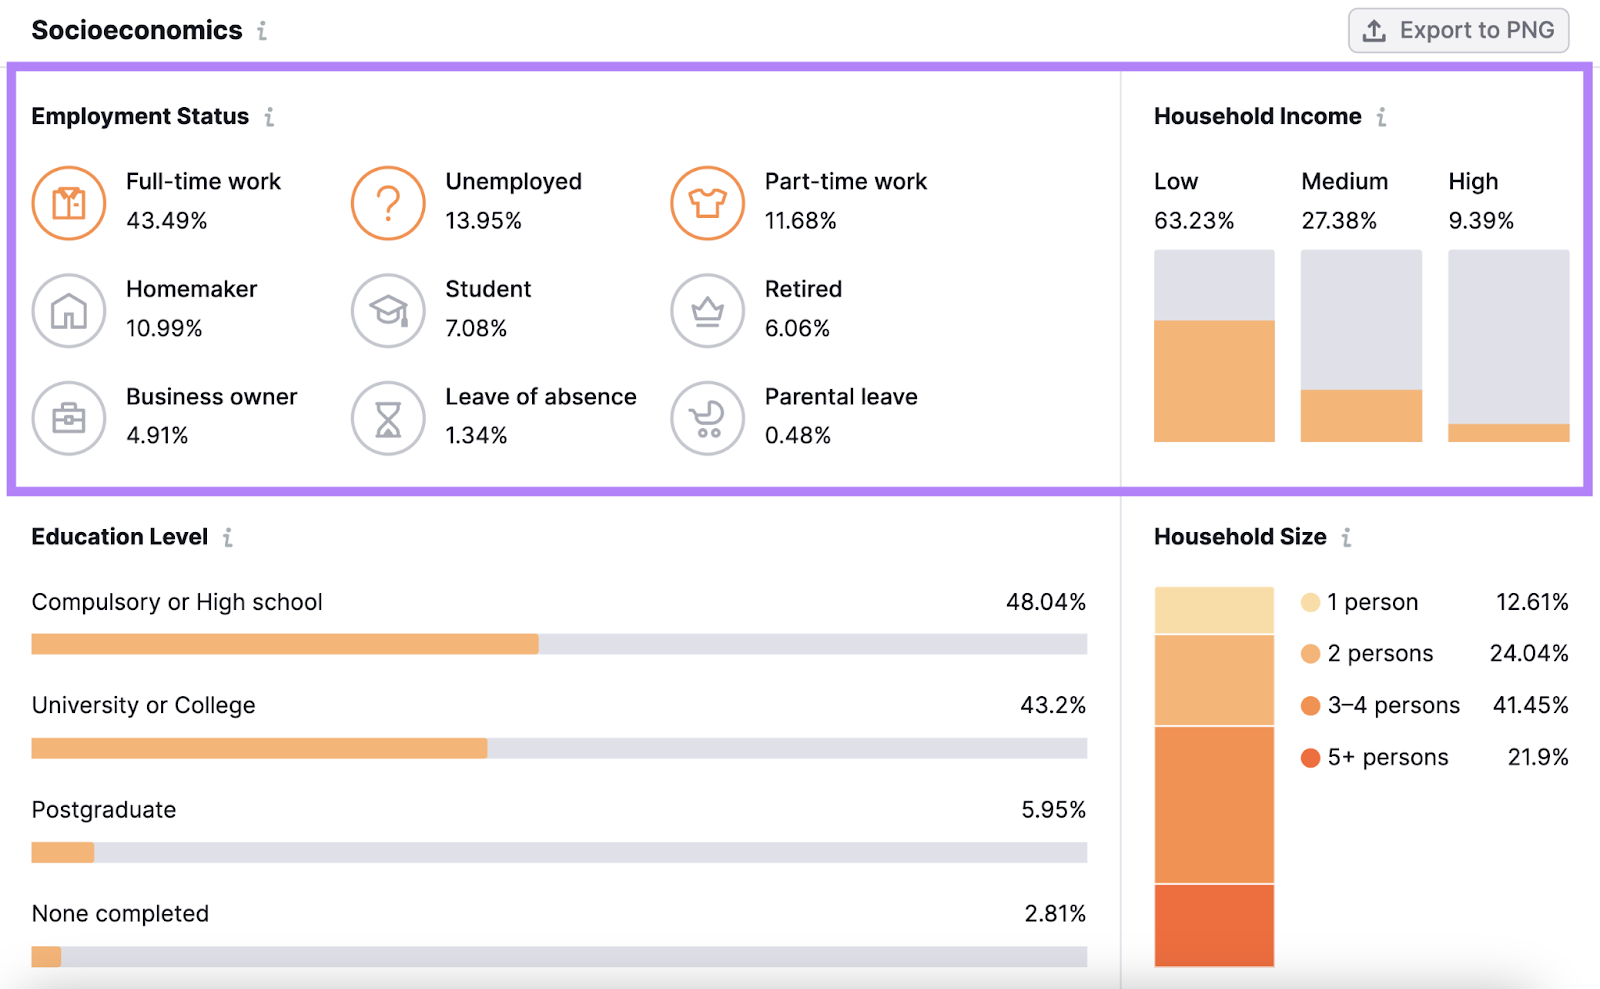Open the Employment Status info tooltip
The image size is (1600, 989).
click(x=269, y=117)
